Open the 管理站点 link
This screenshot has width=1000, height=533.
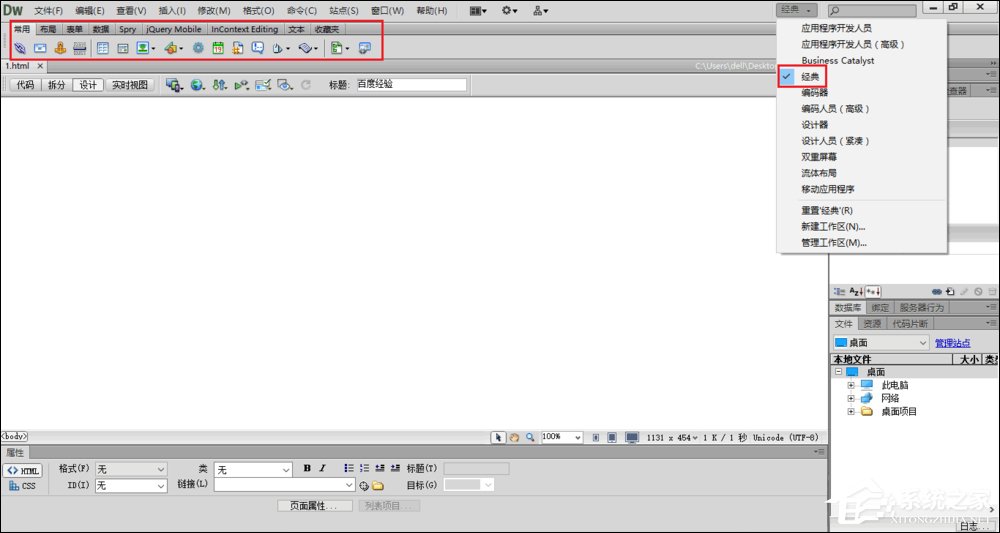coord(953,343)
